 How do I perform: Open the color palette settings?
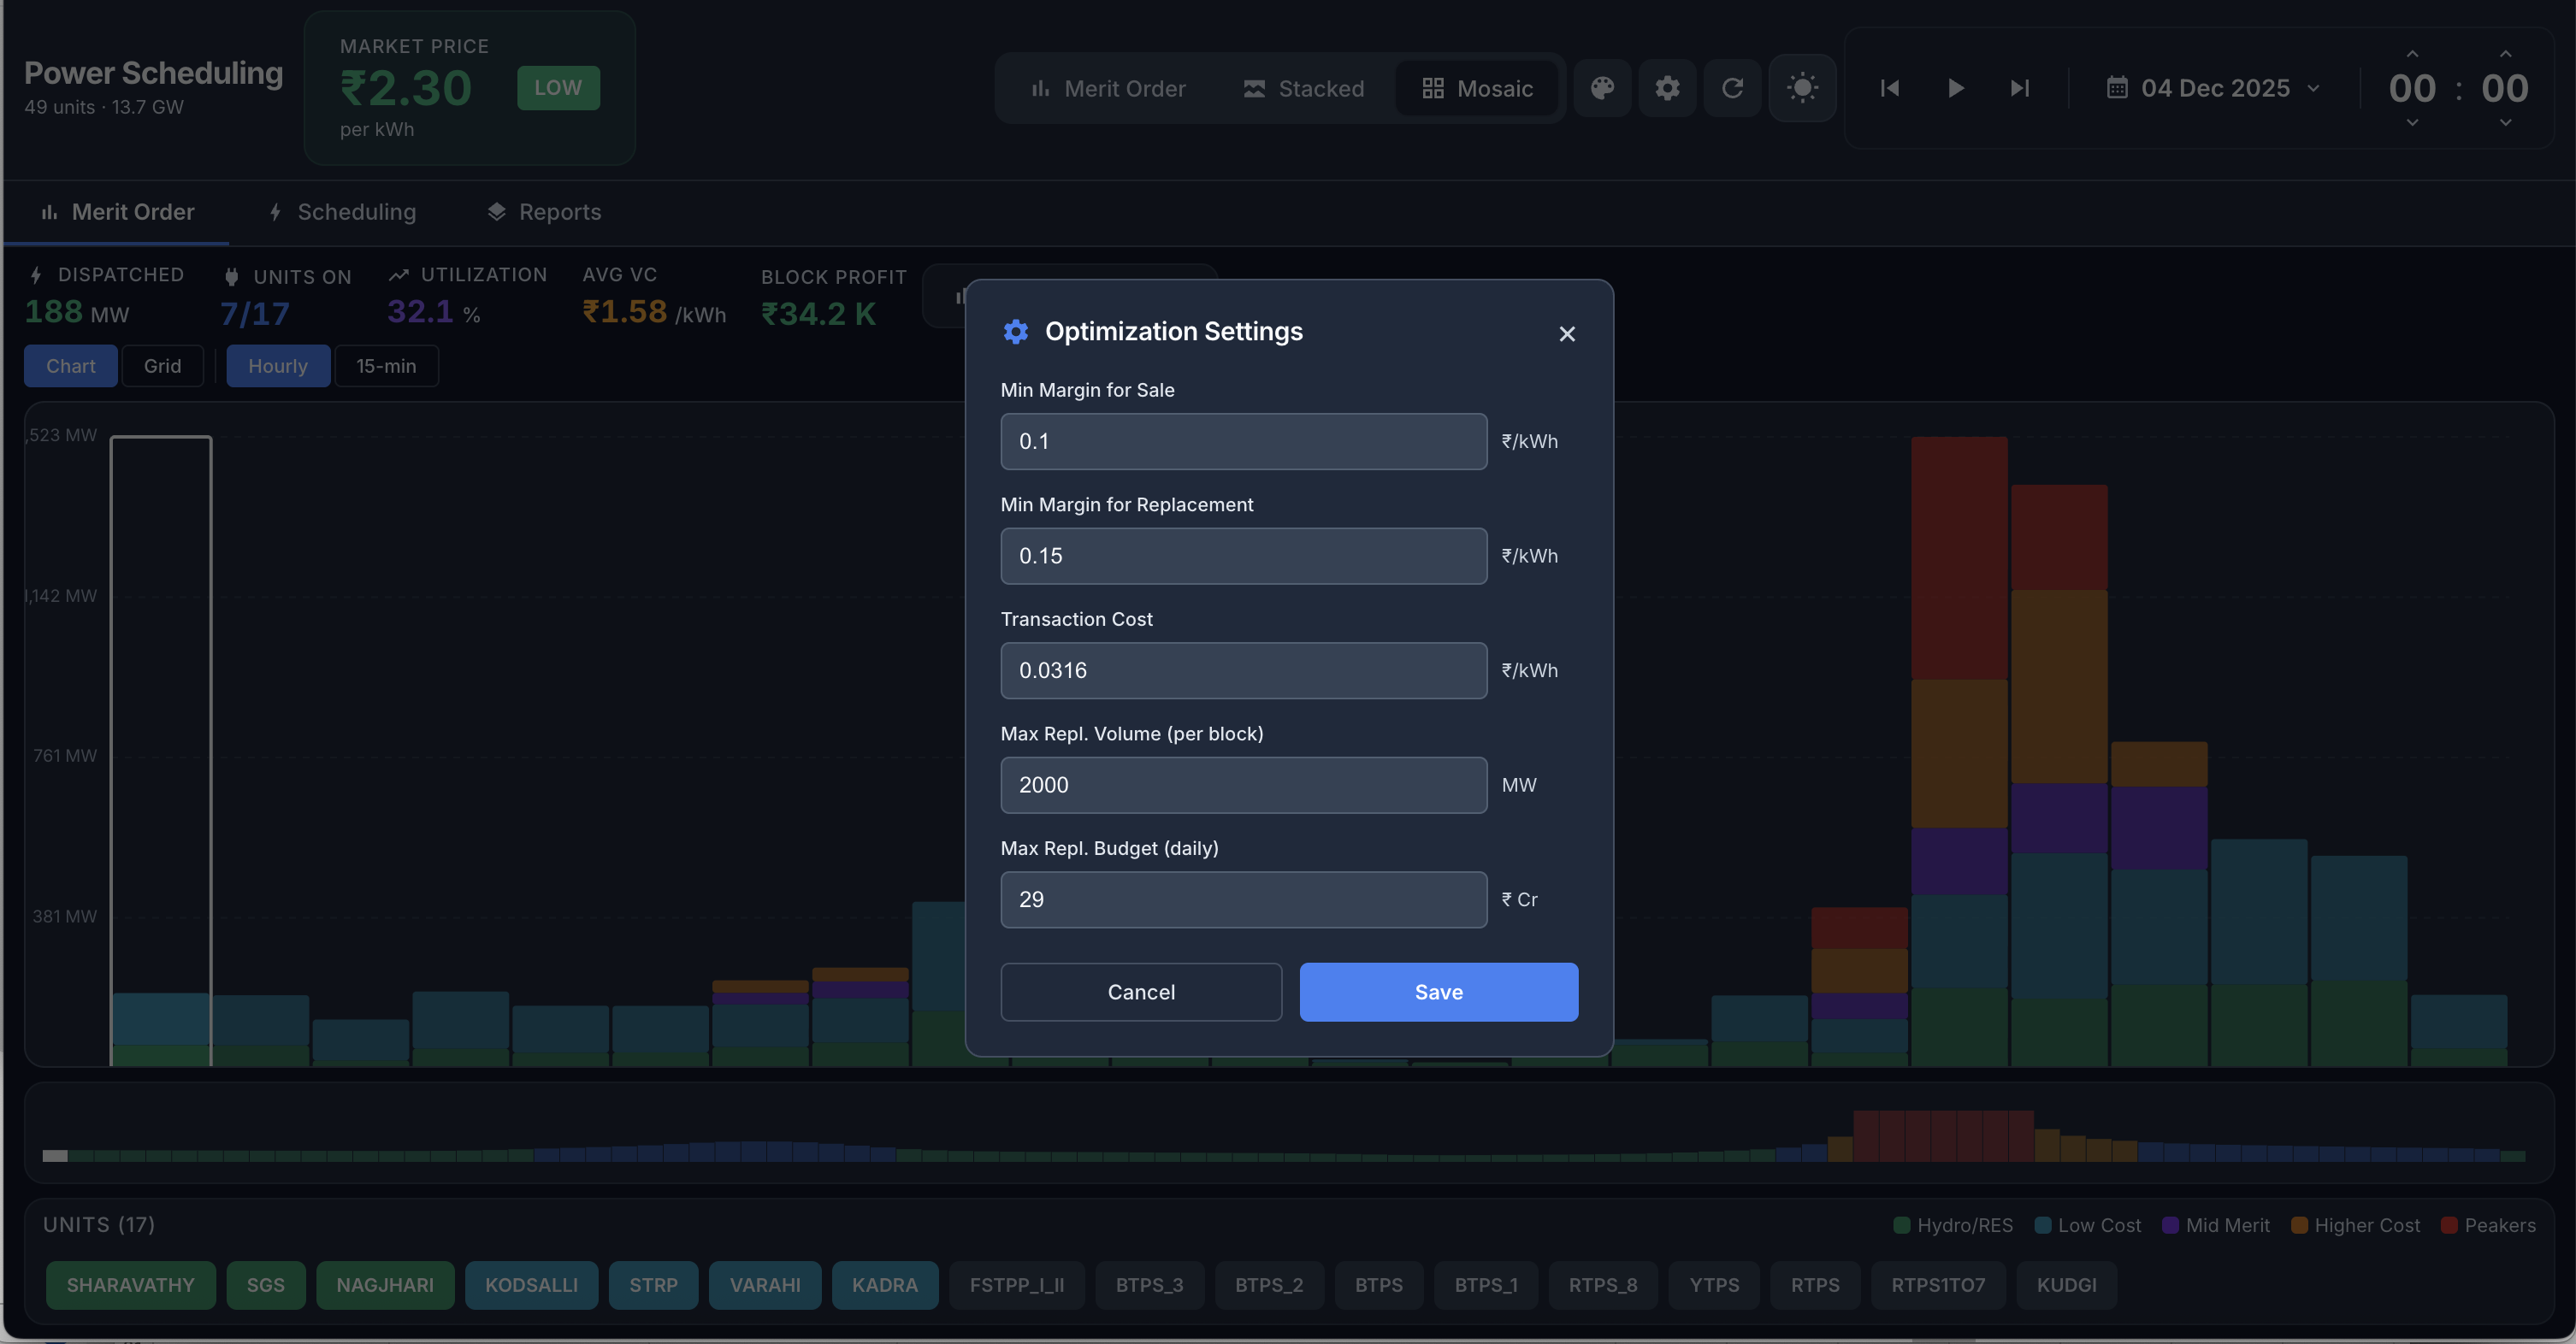coord(1602,88)
